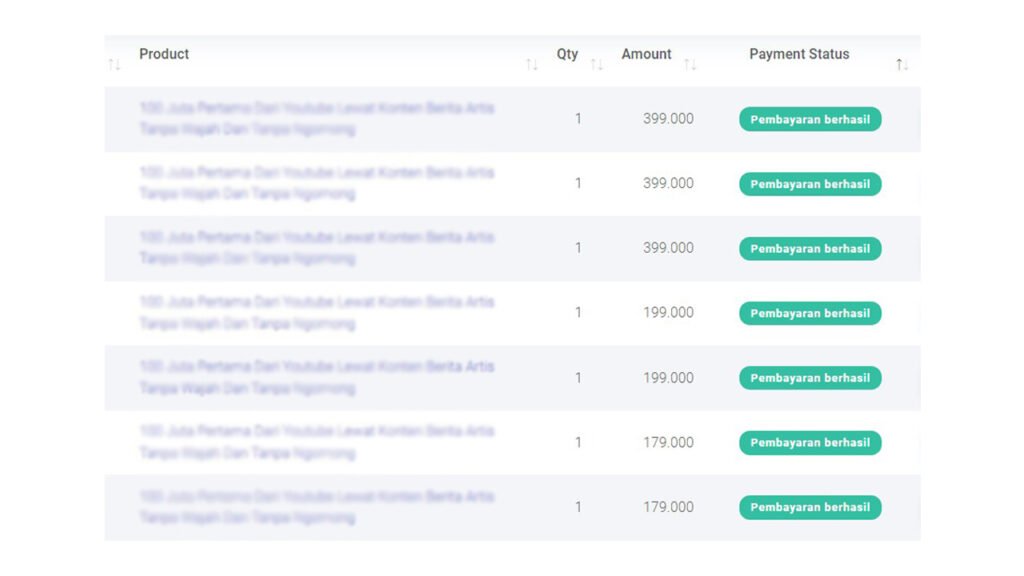Select the Qty column header text

click(567, 54)
